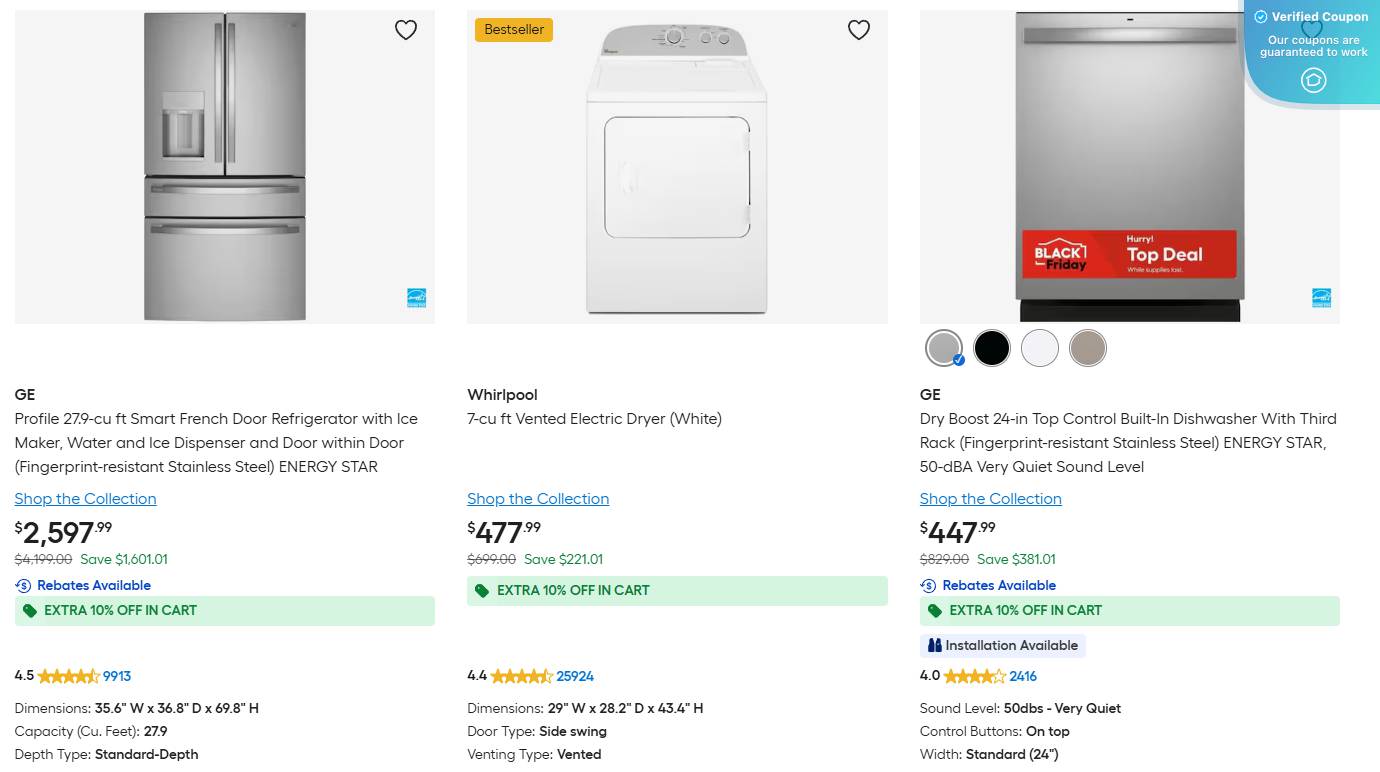Open the 9913 reviews for the refrigerator
The height and width of the screenshot is (772, 1380).
coord(117,677)
